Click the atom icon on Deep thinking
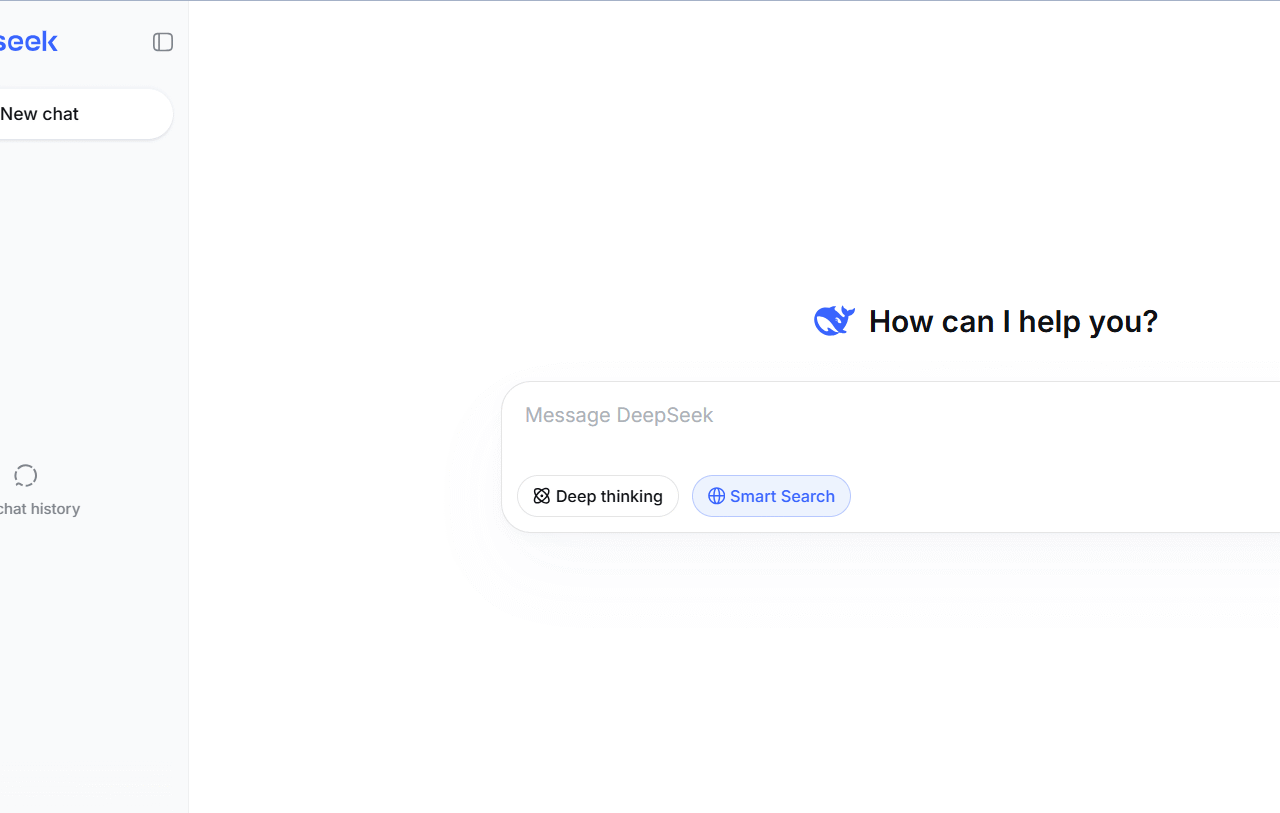 [542, 496]
